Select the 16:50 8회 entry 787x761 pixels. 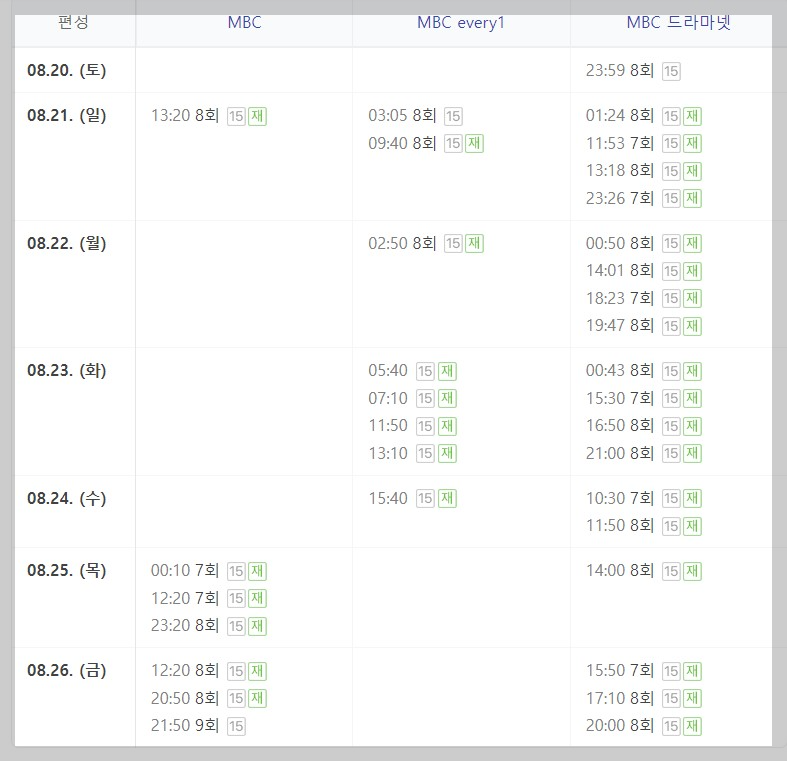(620, 426)
